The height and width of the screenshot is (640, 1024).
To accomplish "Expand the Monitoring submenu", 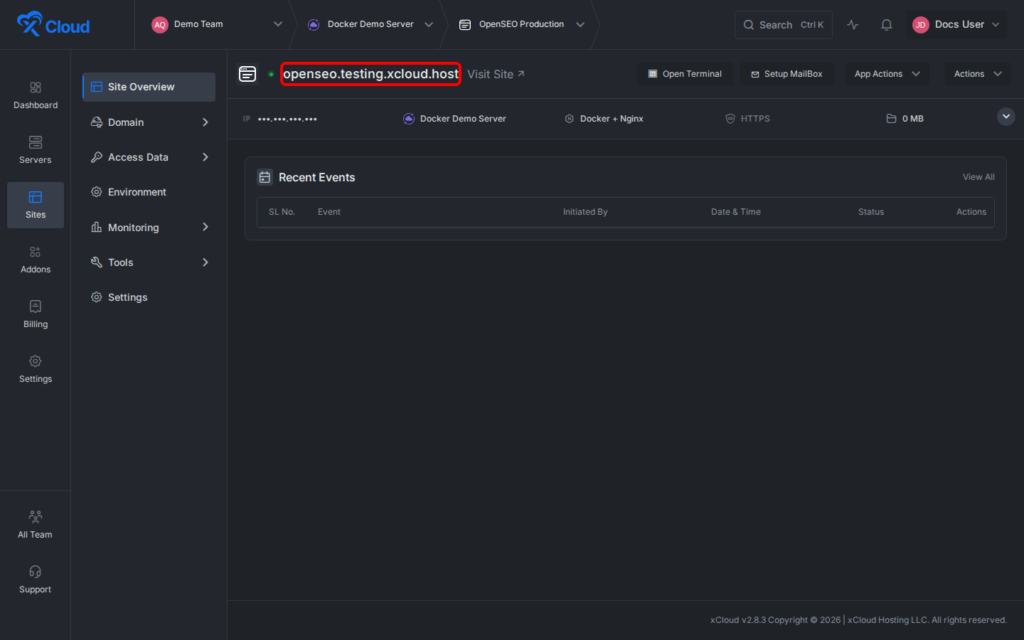I will [x=205, y=227].
